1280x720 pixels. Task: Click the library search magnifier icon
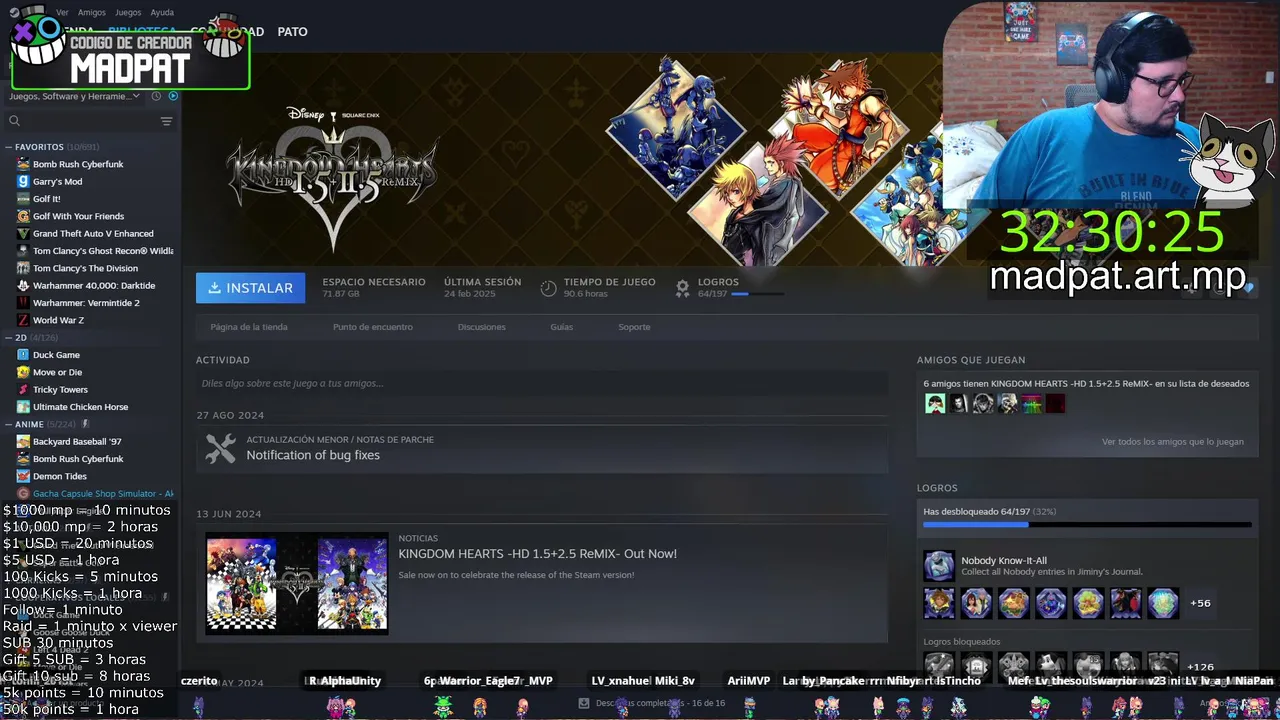pos(14,121)
